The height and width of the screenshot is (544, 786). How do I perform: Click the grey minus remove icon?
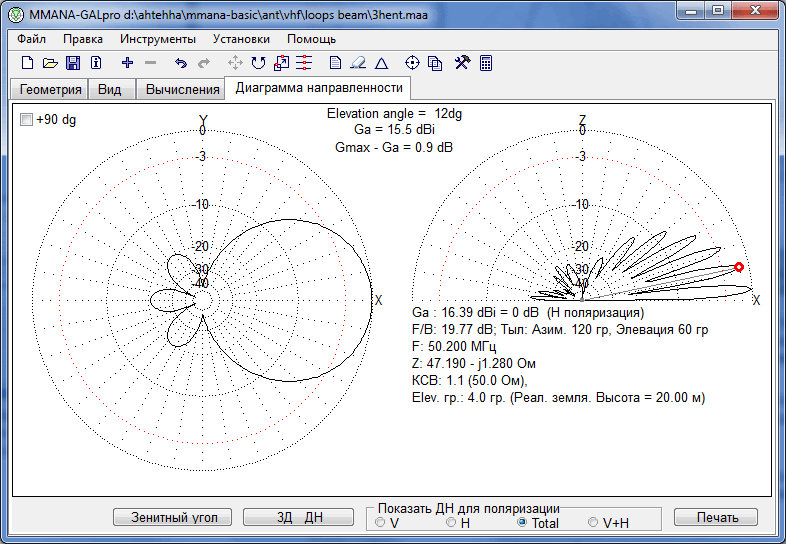pyautogui.click(x=150, y=63)
